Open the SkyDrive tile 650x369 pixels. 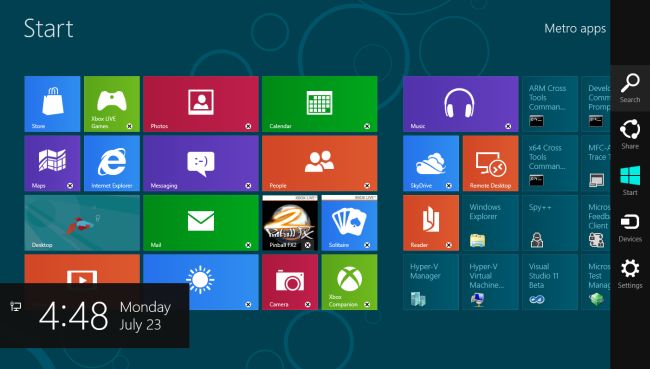click(x=431, y=163)
